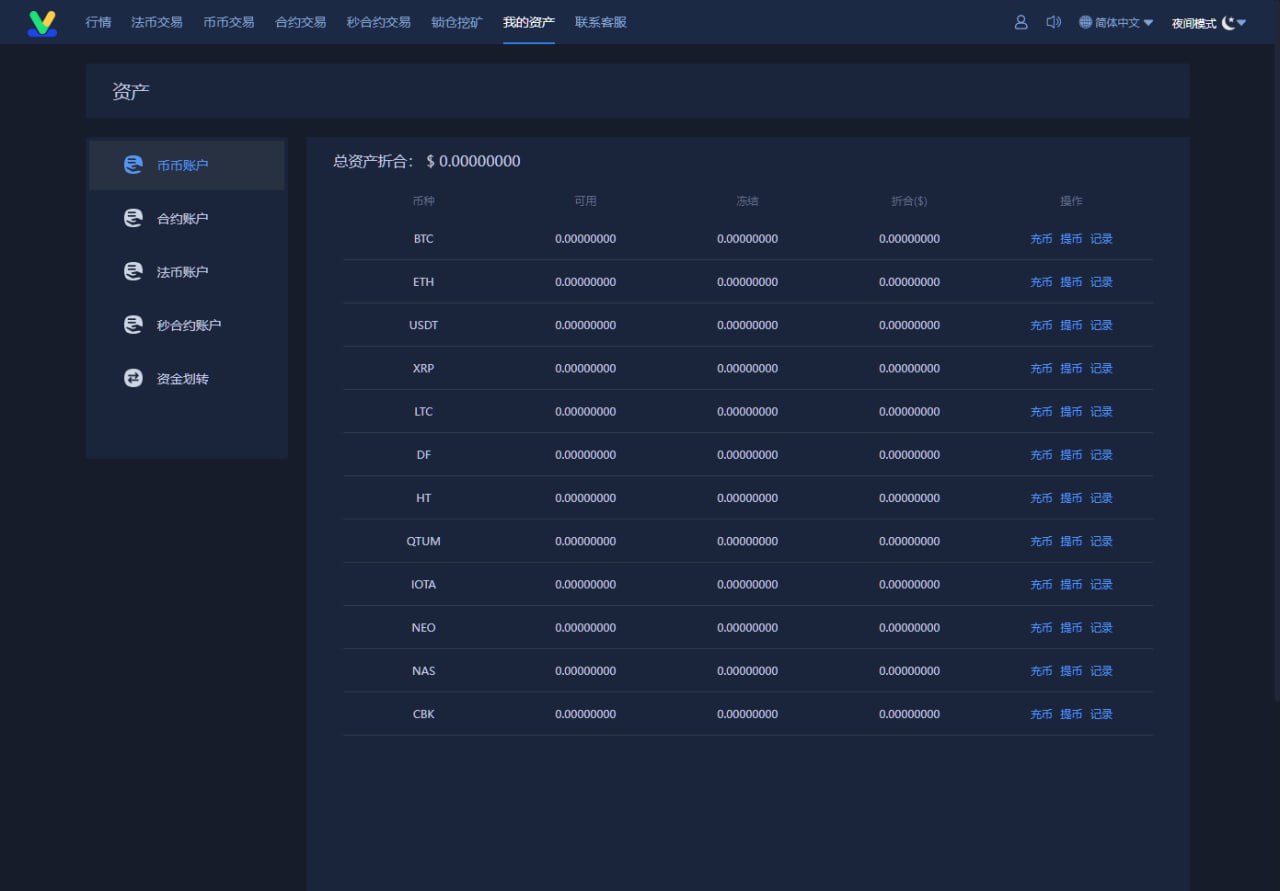Viewport: 1280px width, 891px height.
Task: Click the 总资产折合 total value text
Action: [427, 161]
